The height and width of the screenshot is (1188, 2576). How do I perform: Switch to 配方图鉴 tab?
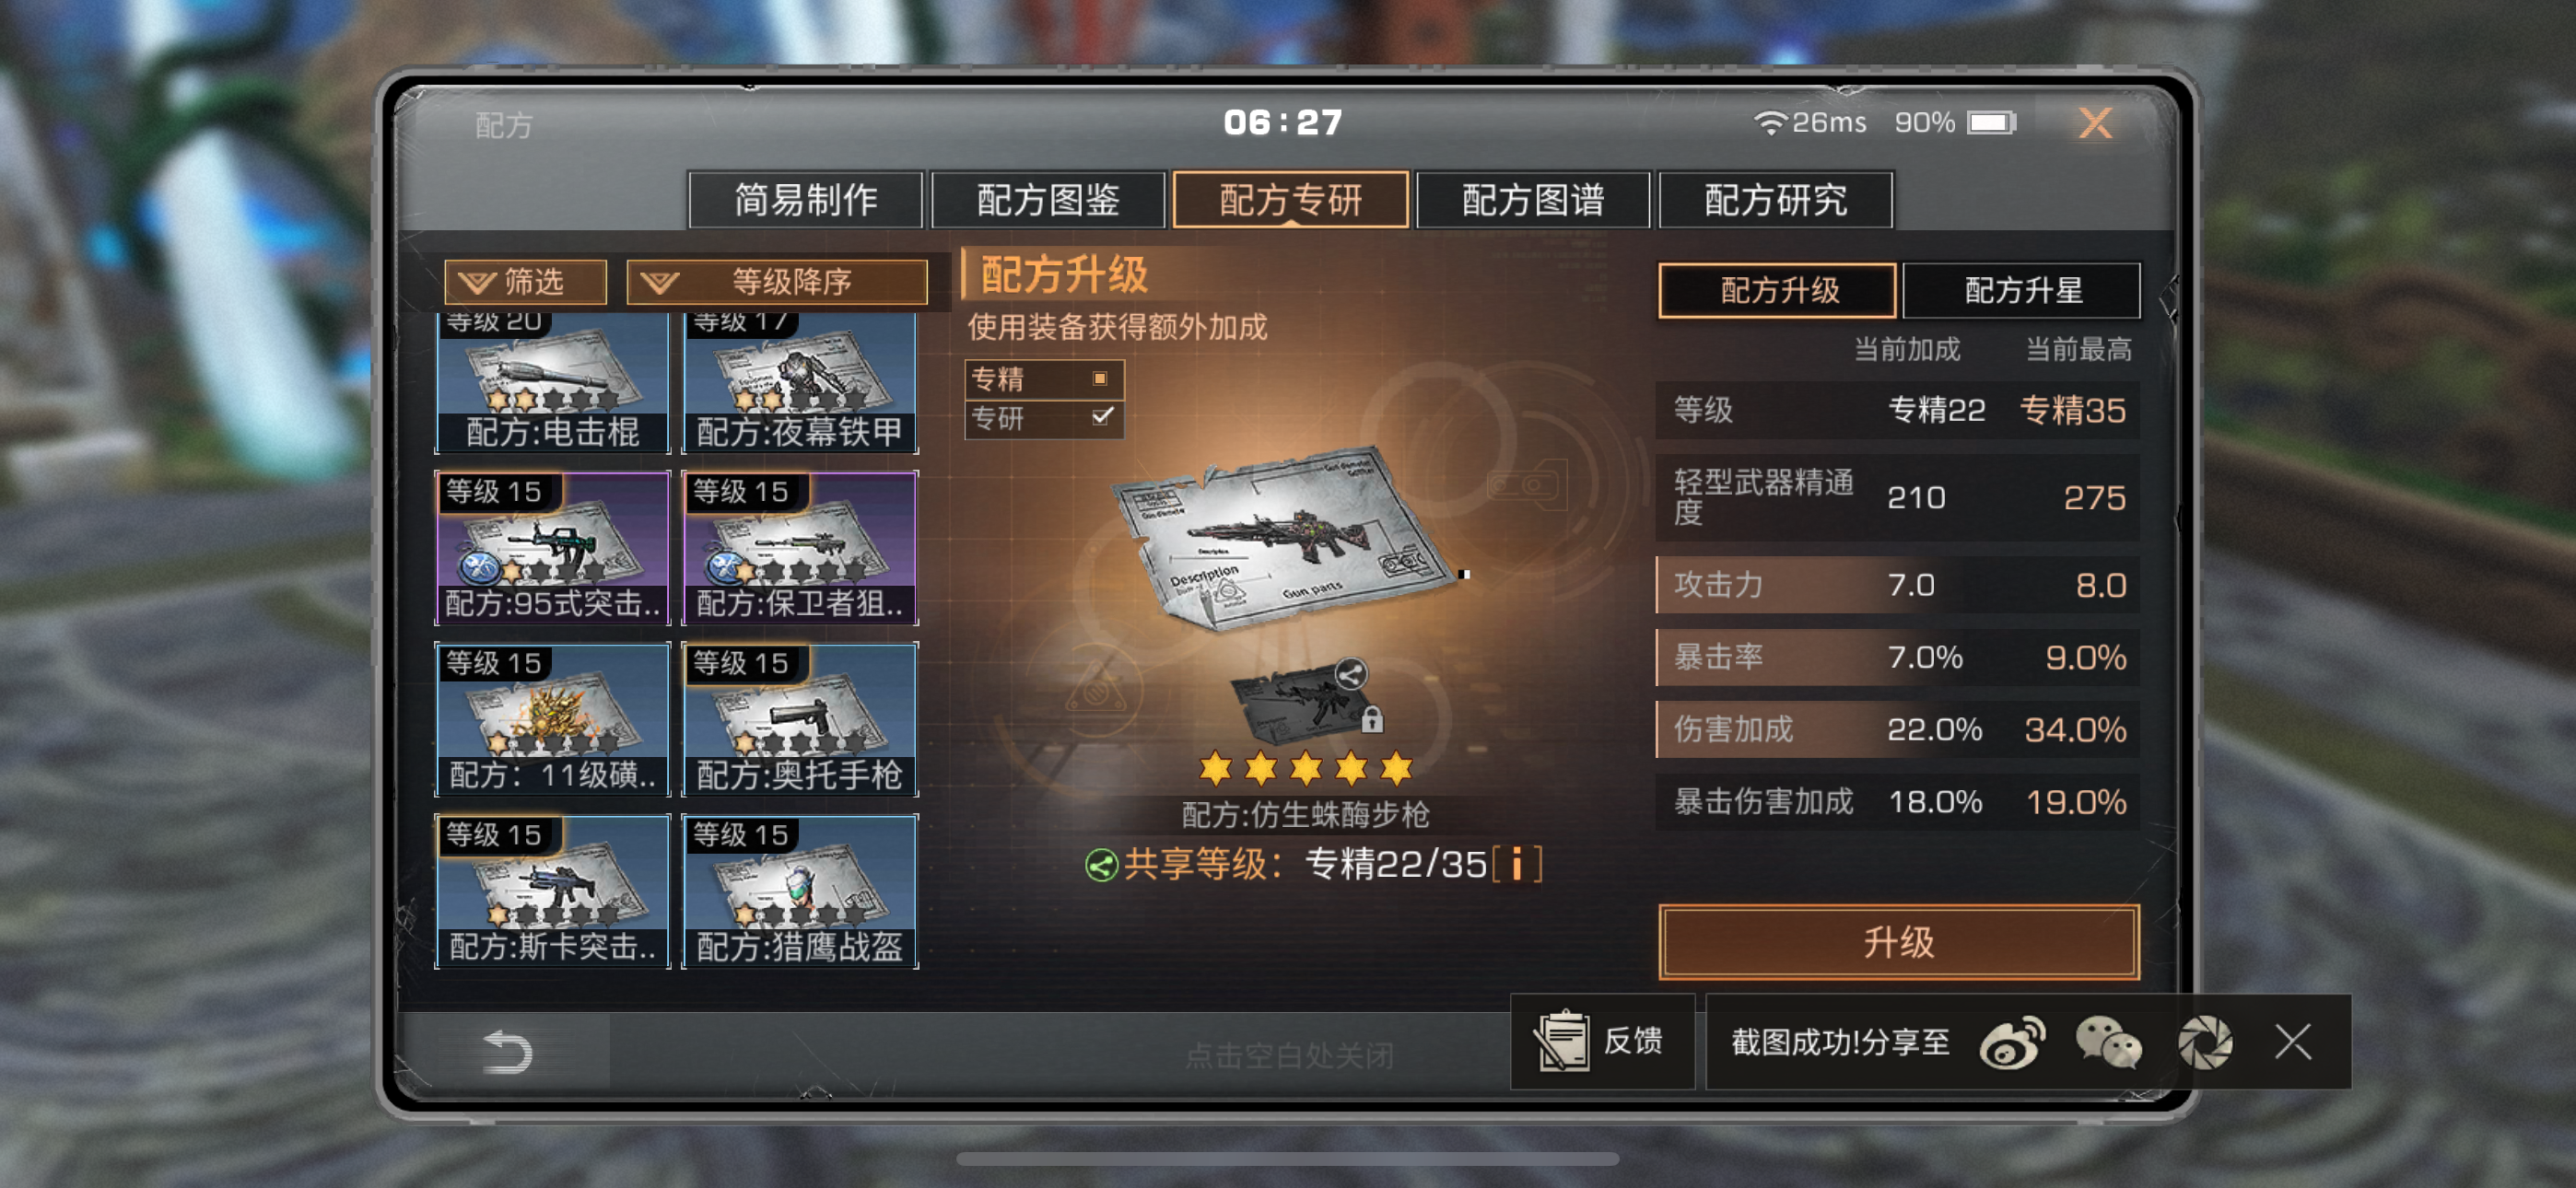[1048, 200]
